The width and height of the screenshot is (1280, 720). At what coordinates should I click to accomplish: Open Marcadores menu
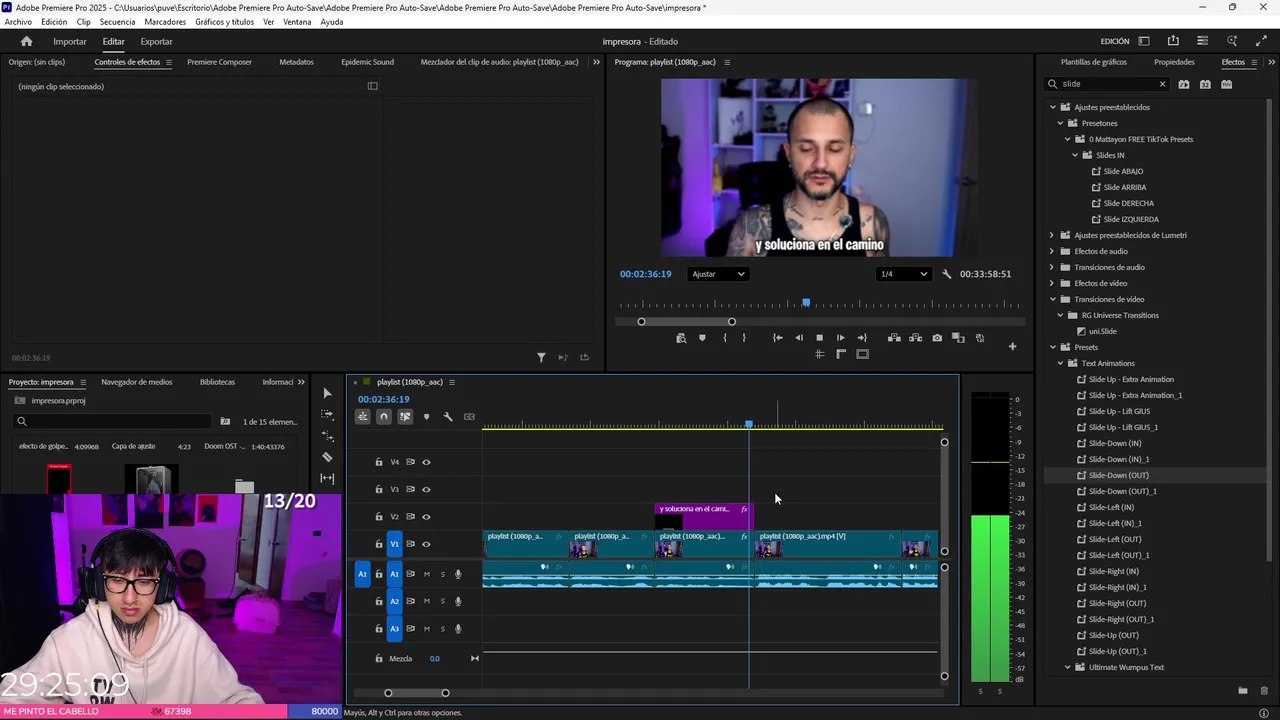point(165,21)
